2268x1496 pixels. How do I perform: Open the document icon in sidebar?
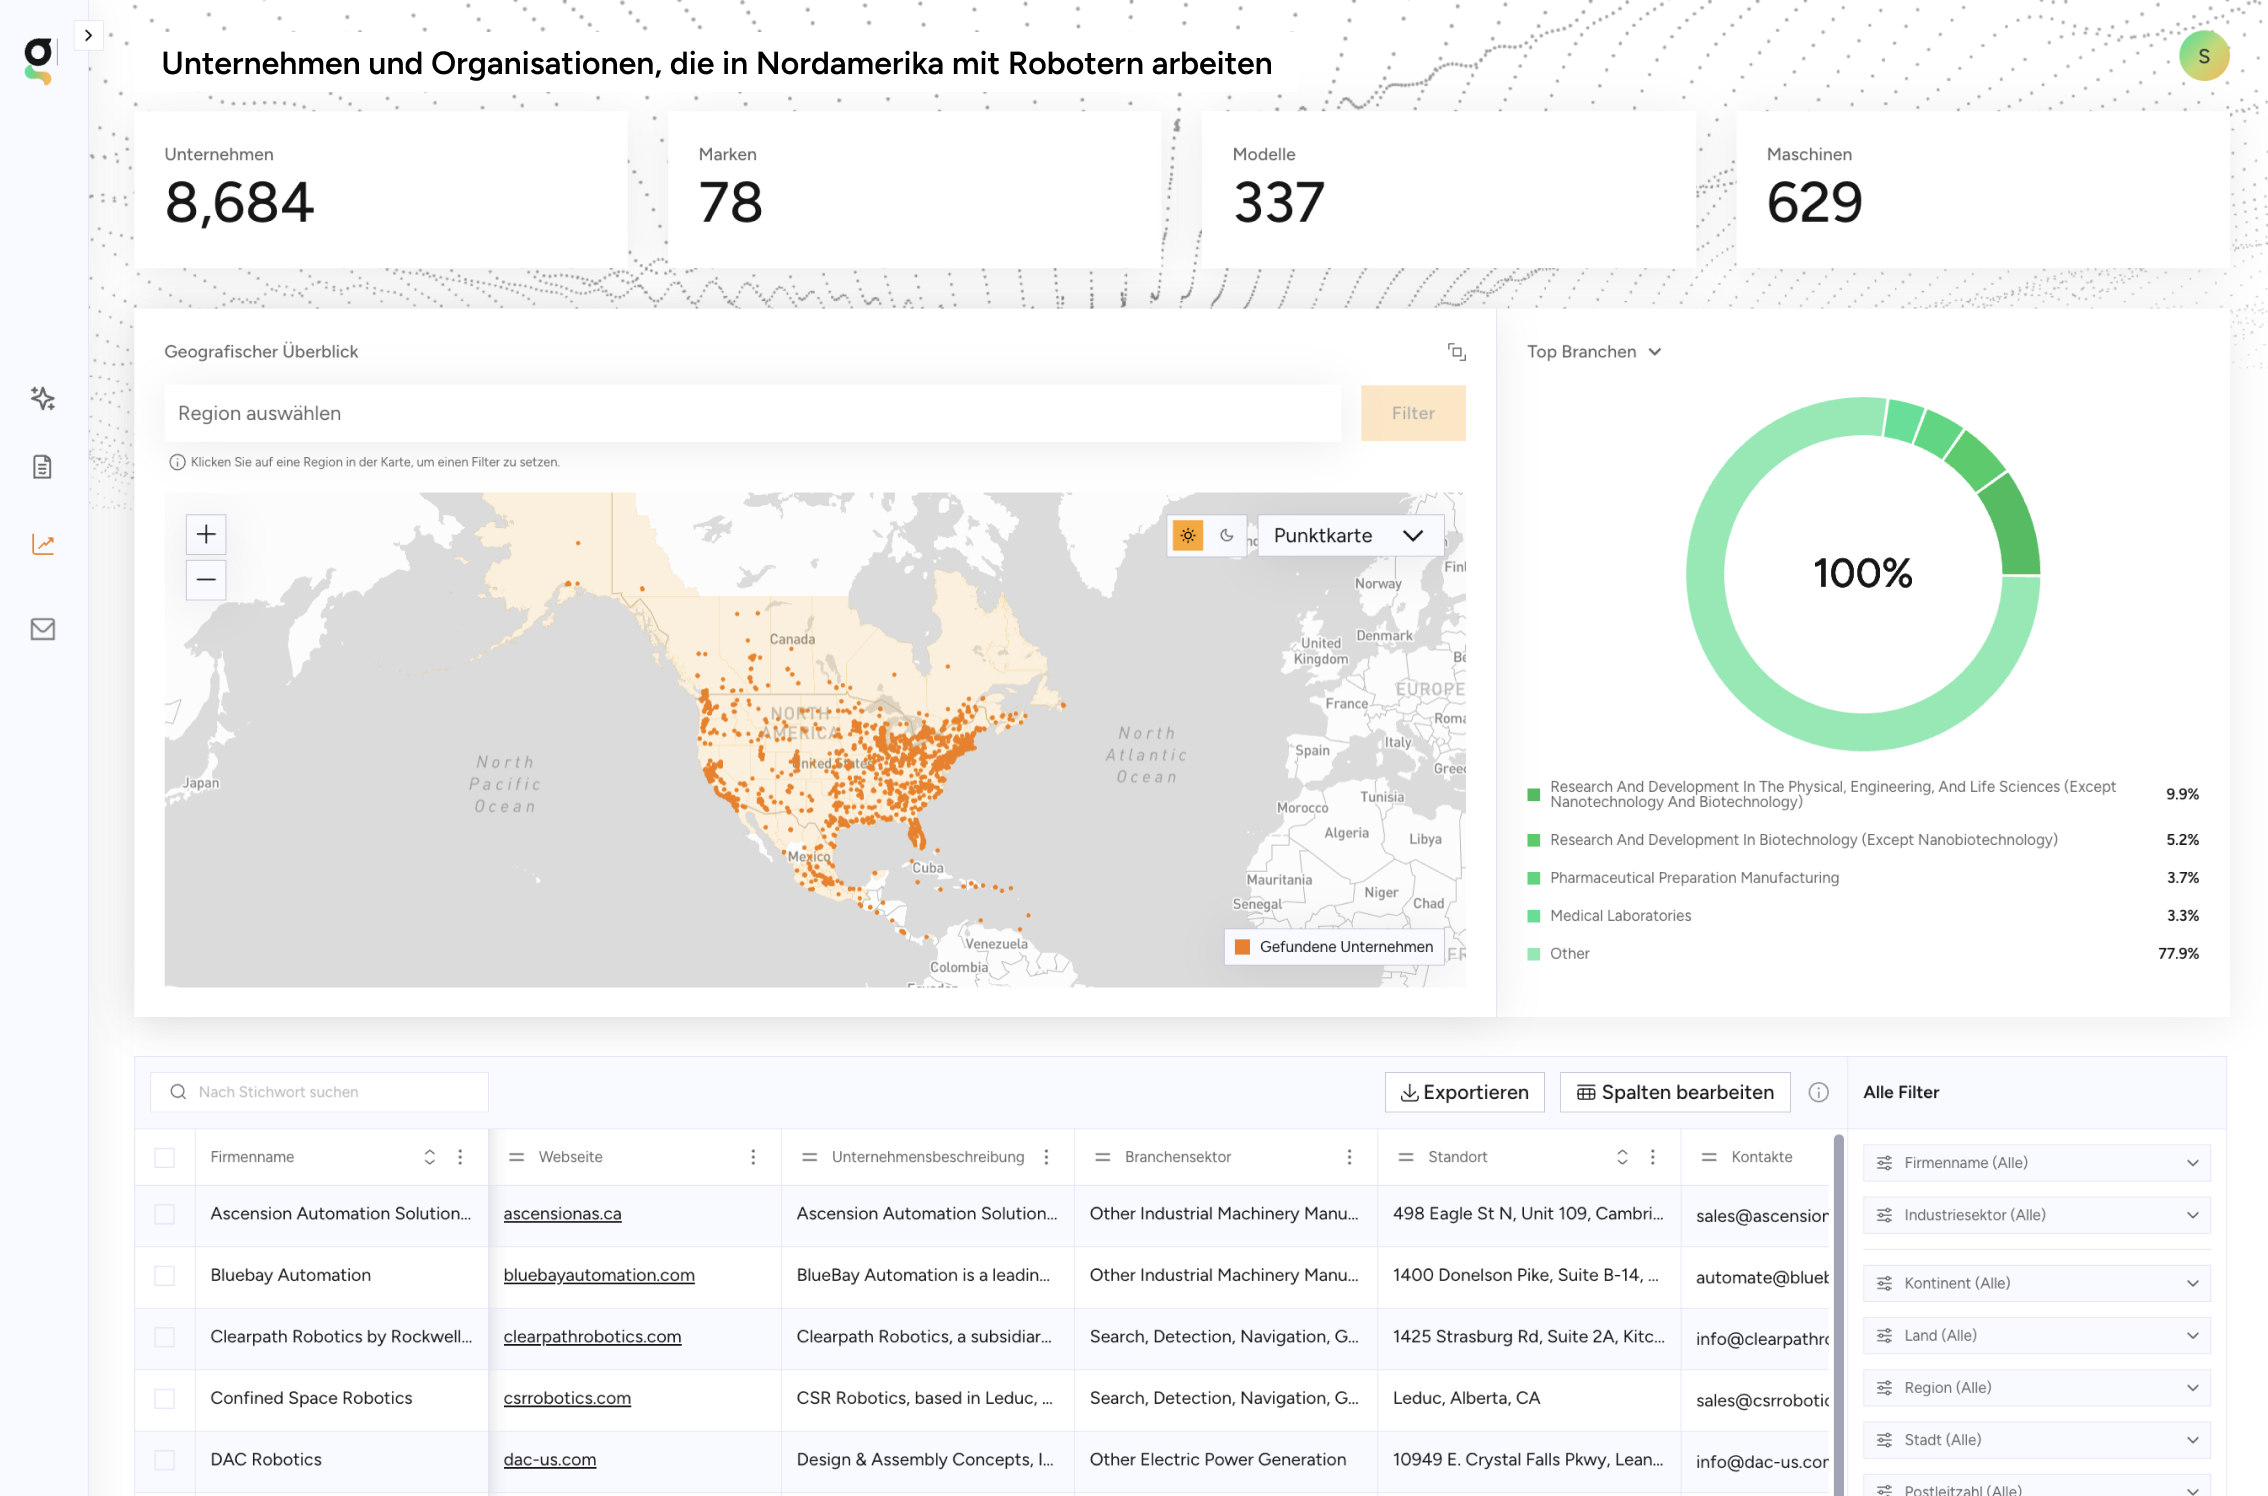[42, 467]
